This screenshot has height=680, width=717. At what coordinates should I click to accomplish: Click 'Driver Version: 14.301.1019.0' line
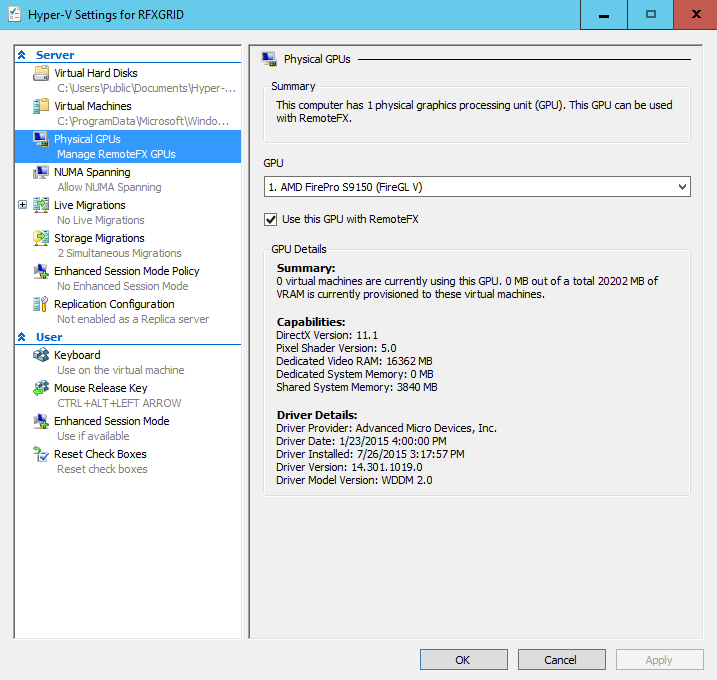(349, 467)
